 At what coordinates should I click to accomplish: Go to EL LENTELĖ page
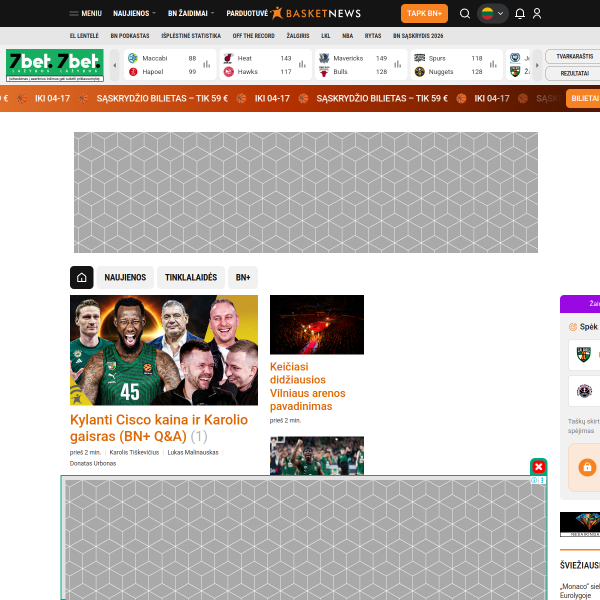84,36
